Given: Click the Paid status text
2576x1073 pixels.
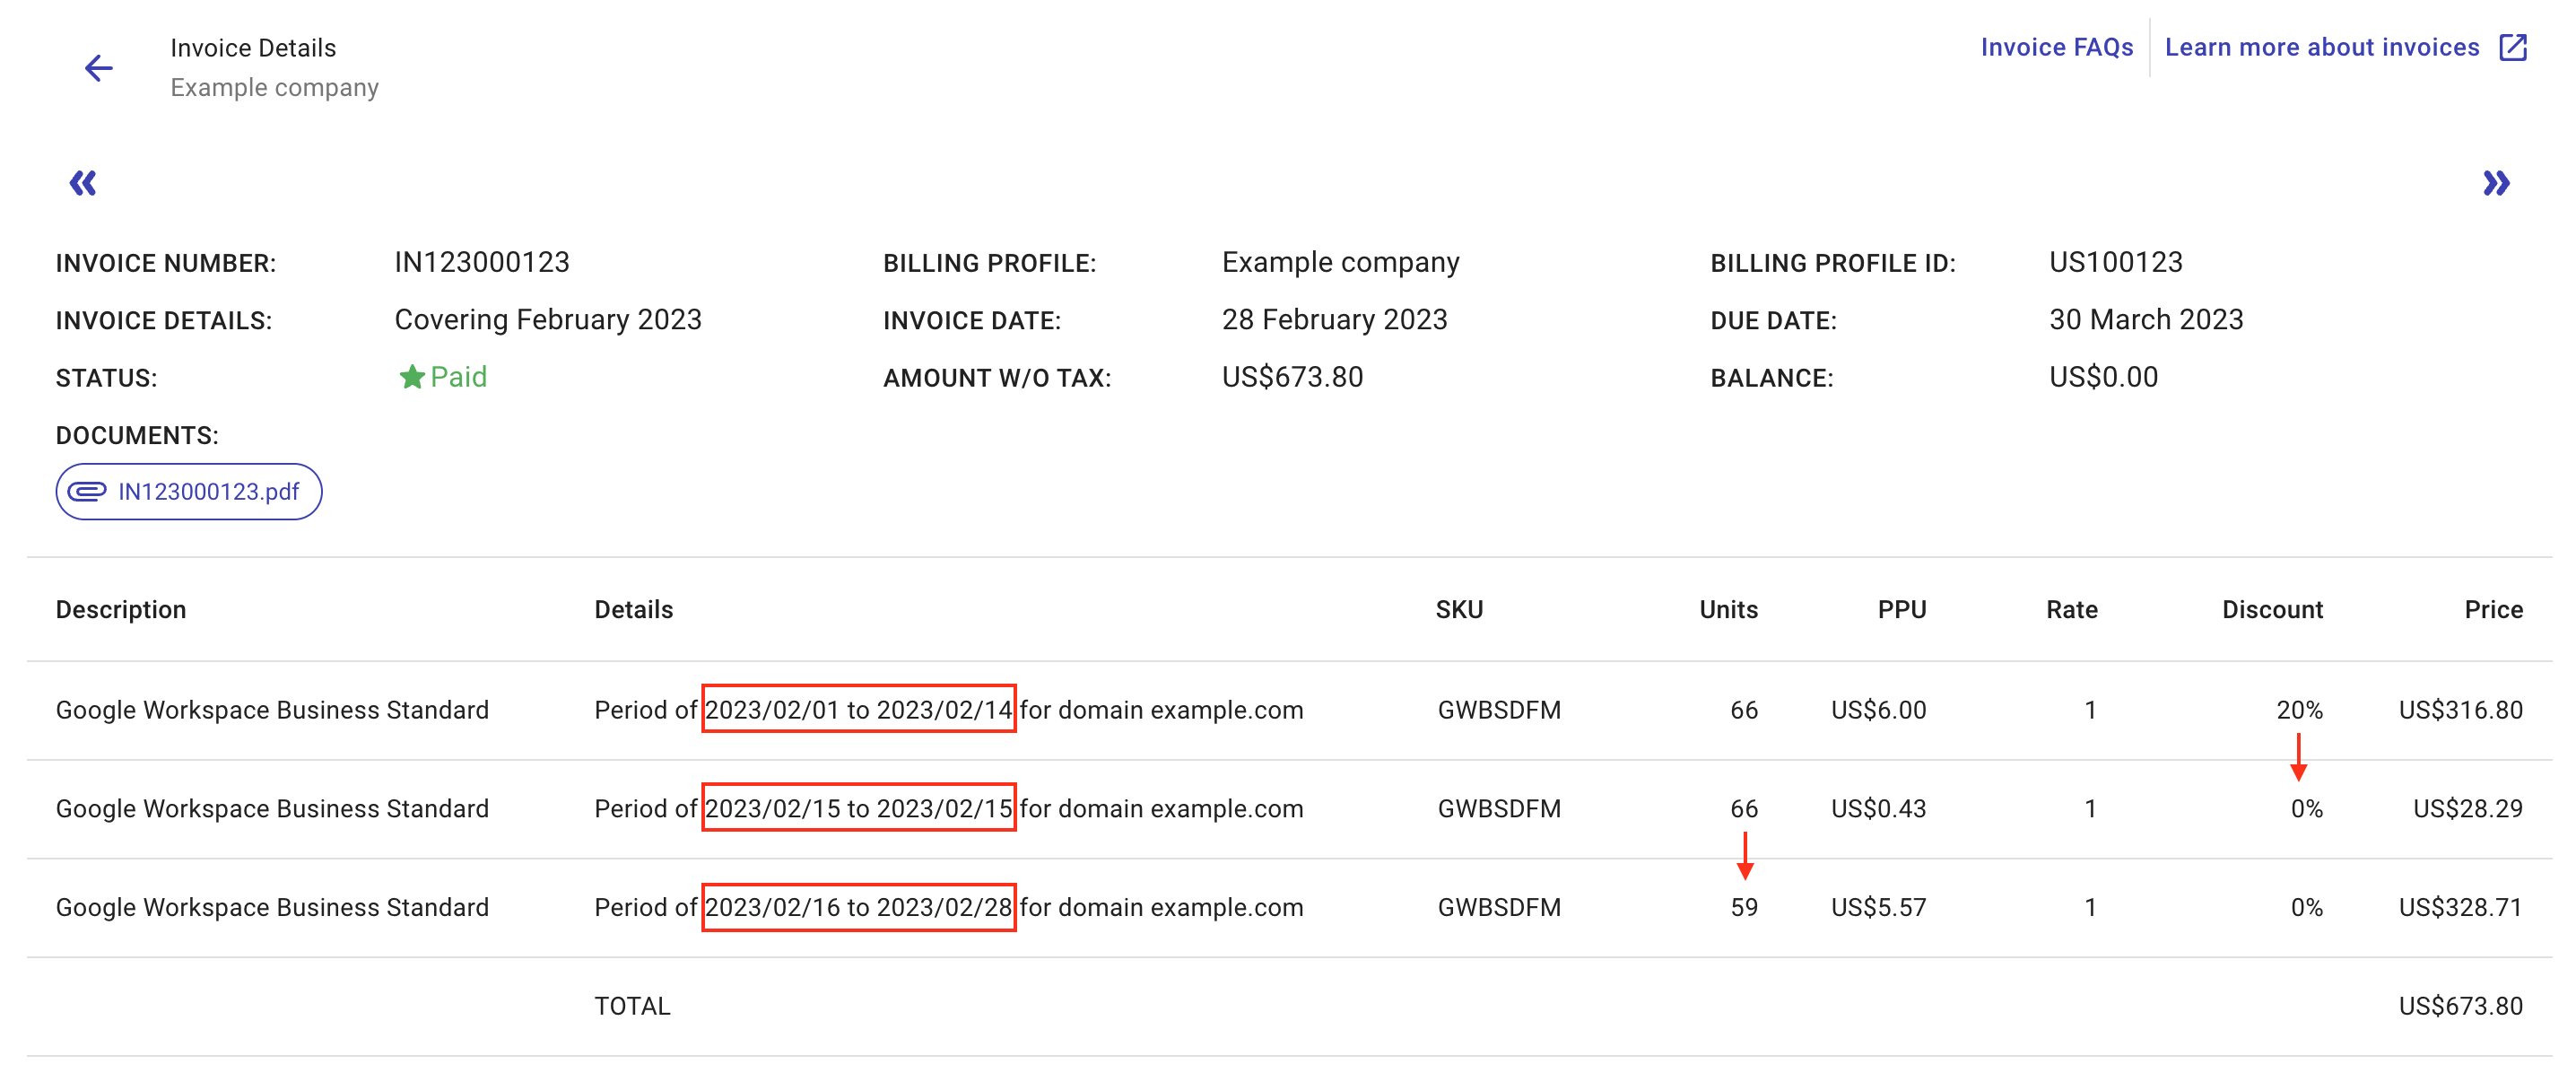Looking at the screenshot, I should point(458,377).
